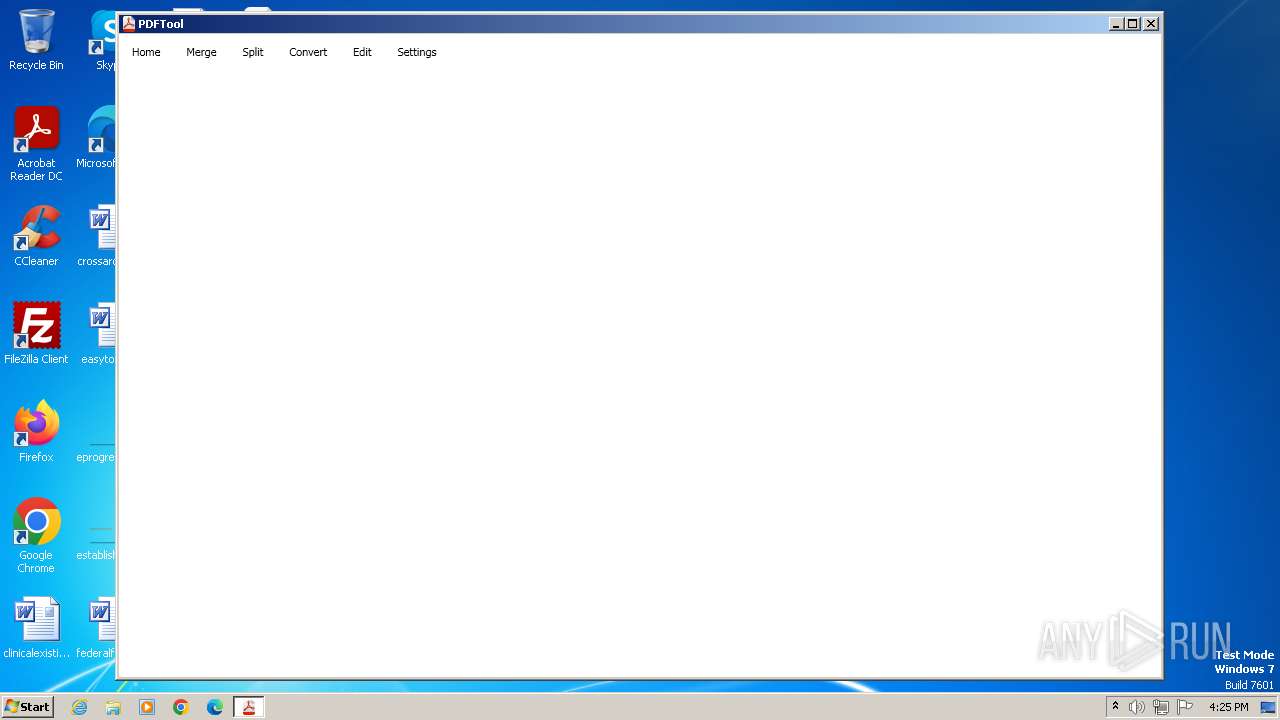The height and width of the screenshot is (720, 1280).
Task: Select the FileZilla Client desktop icon
Action: pos(36,333)
